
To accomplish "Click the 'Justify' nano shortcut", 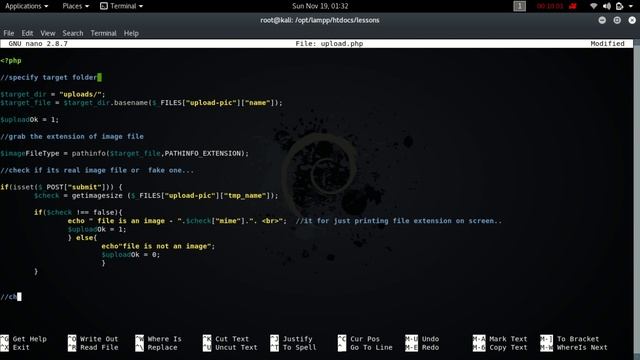I will tap(291, 339).
